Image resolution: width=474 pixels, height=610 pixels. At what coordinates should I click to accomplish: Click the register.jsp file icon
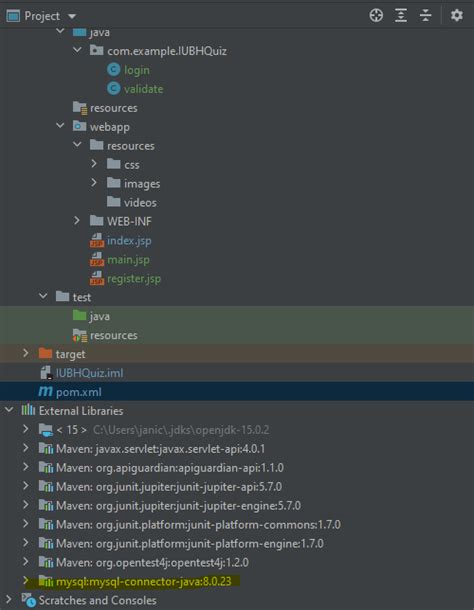tap(97, 278)
